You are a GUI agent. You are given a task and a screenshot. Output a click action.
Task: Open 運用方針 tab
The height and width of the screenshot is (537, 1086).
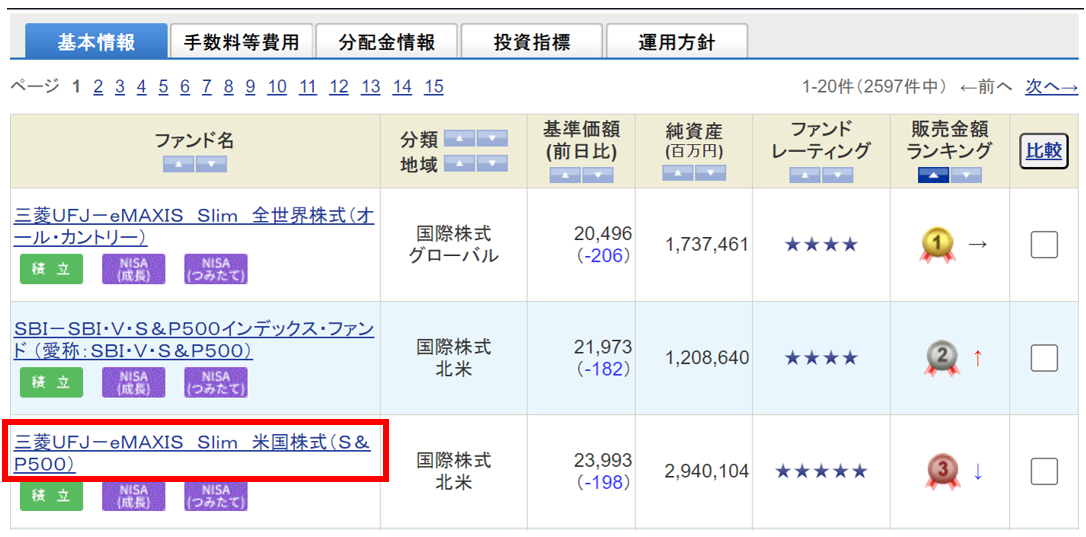pos(677,42)
